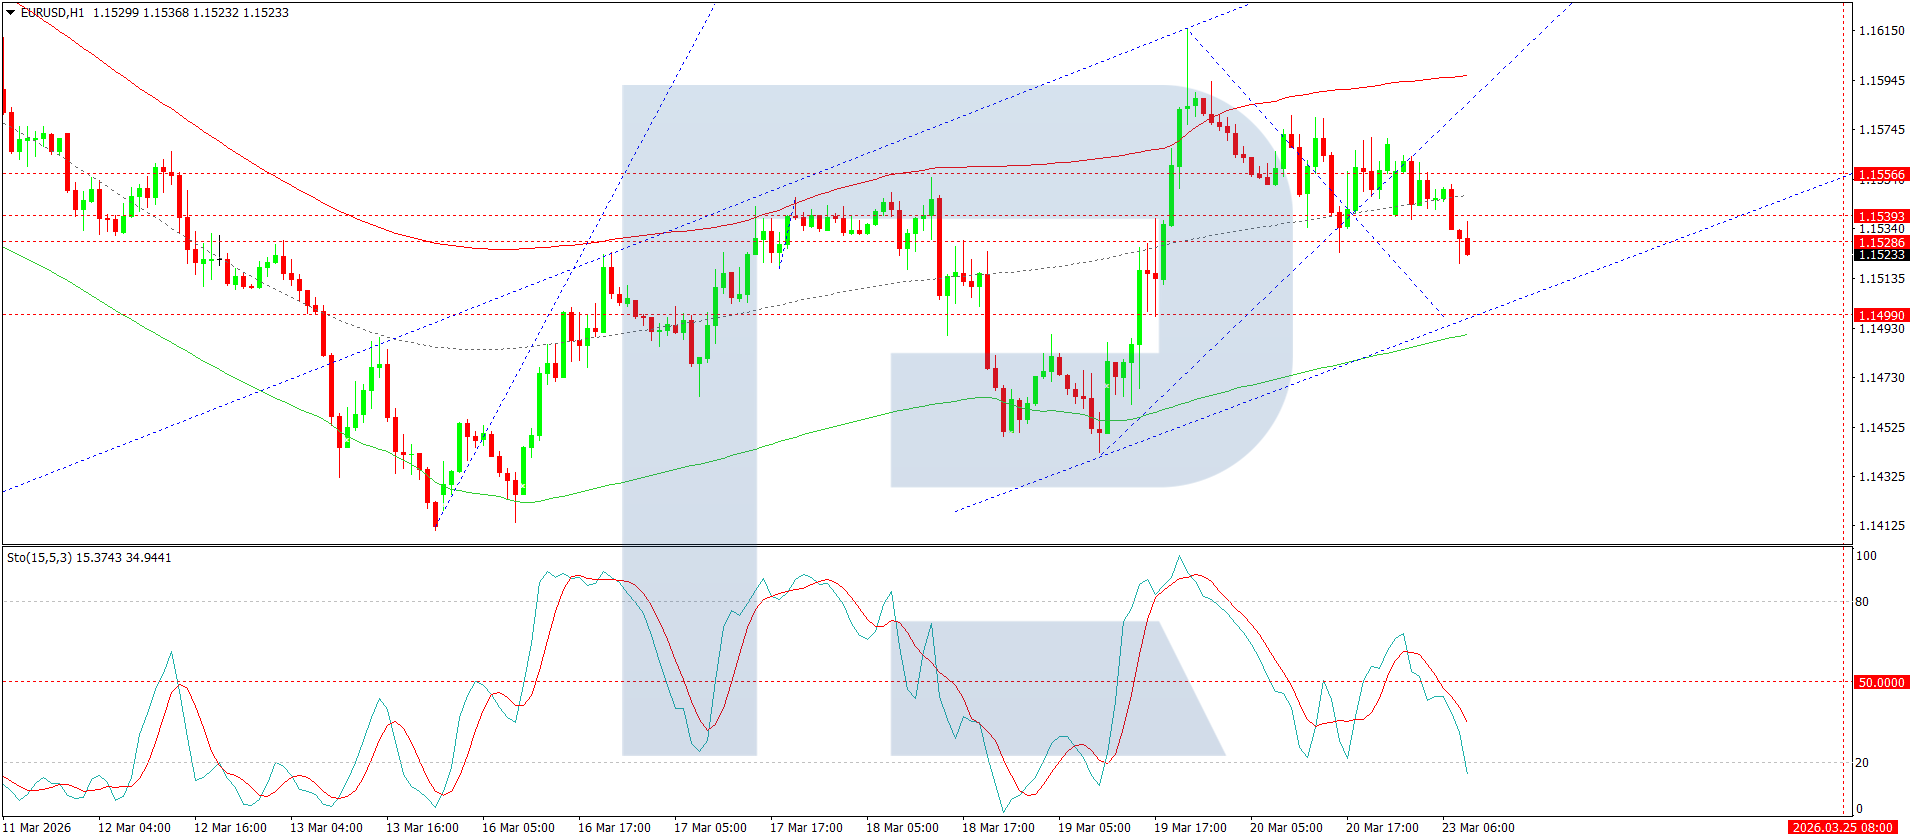This screenshot has width=1916, height=840.
Task: Click the 17 Mar 17:00 time label
Action: pos(806,828)
